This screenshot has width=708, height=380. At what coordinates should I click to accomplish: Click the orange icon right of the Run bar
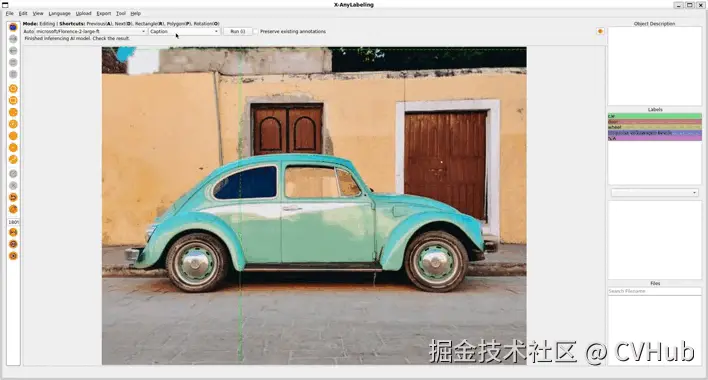click(600, 31)
